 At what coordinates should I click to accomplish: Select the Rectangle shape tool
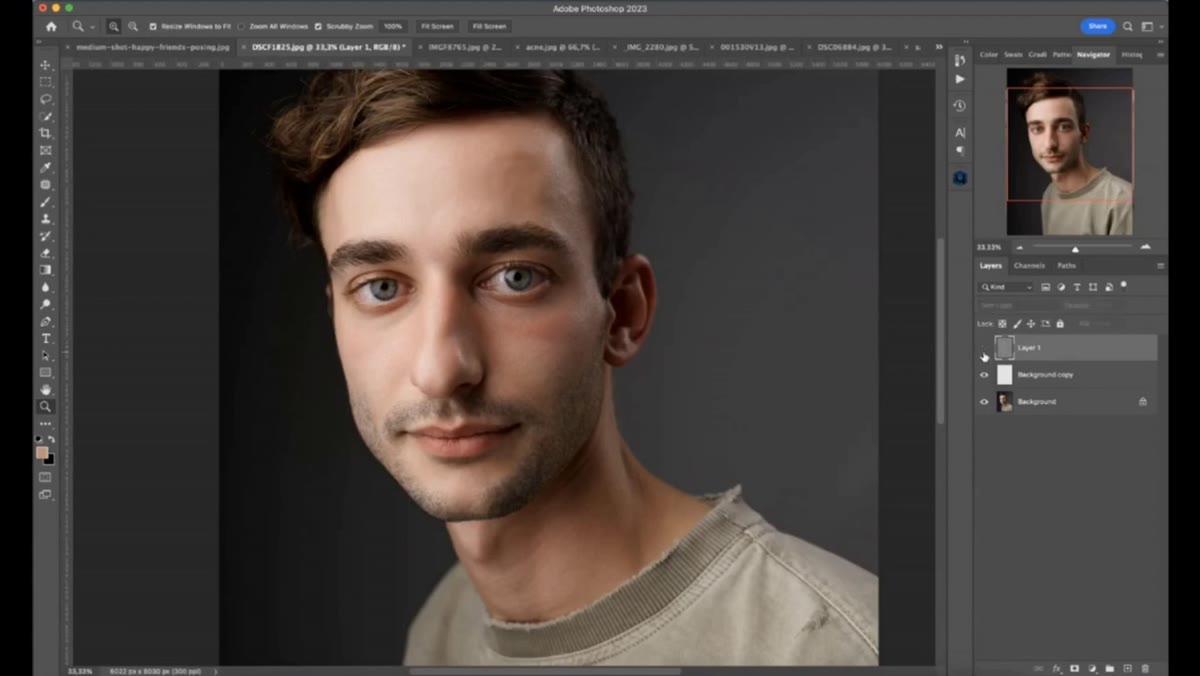pos(45,372)
